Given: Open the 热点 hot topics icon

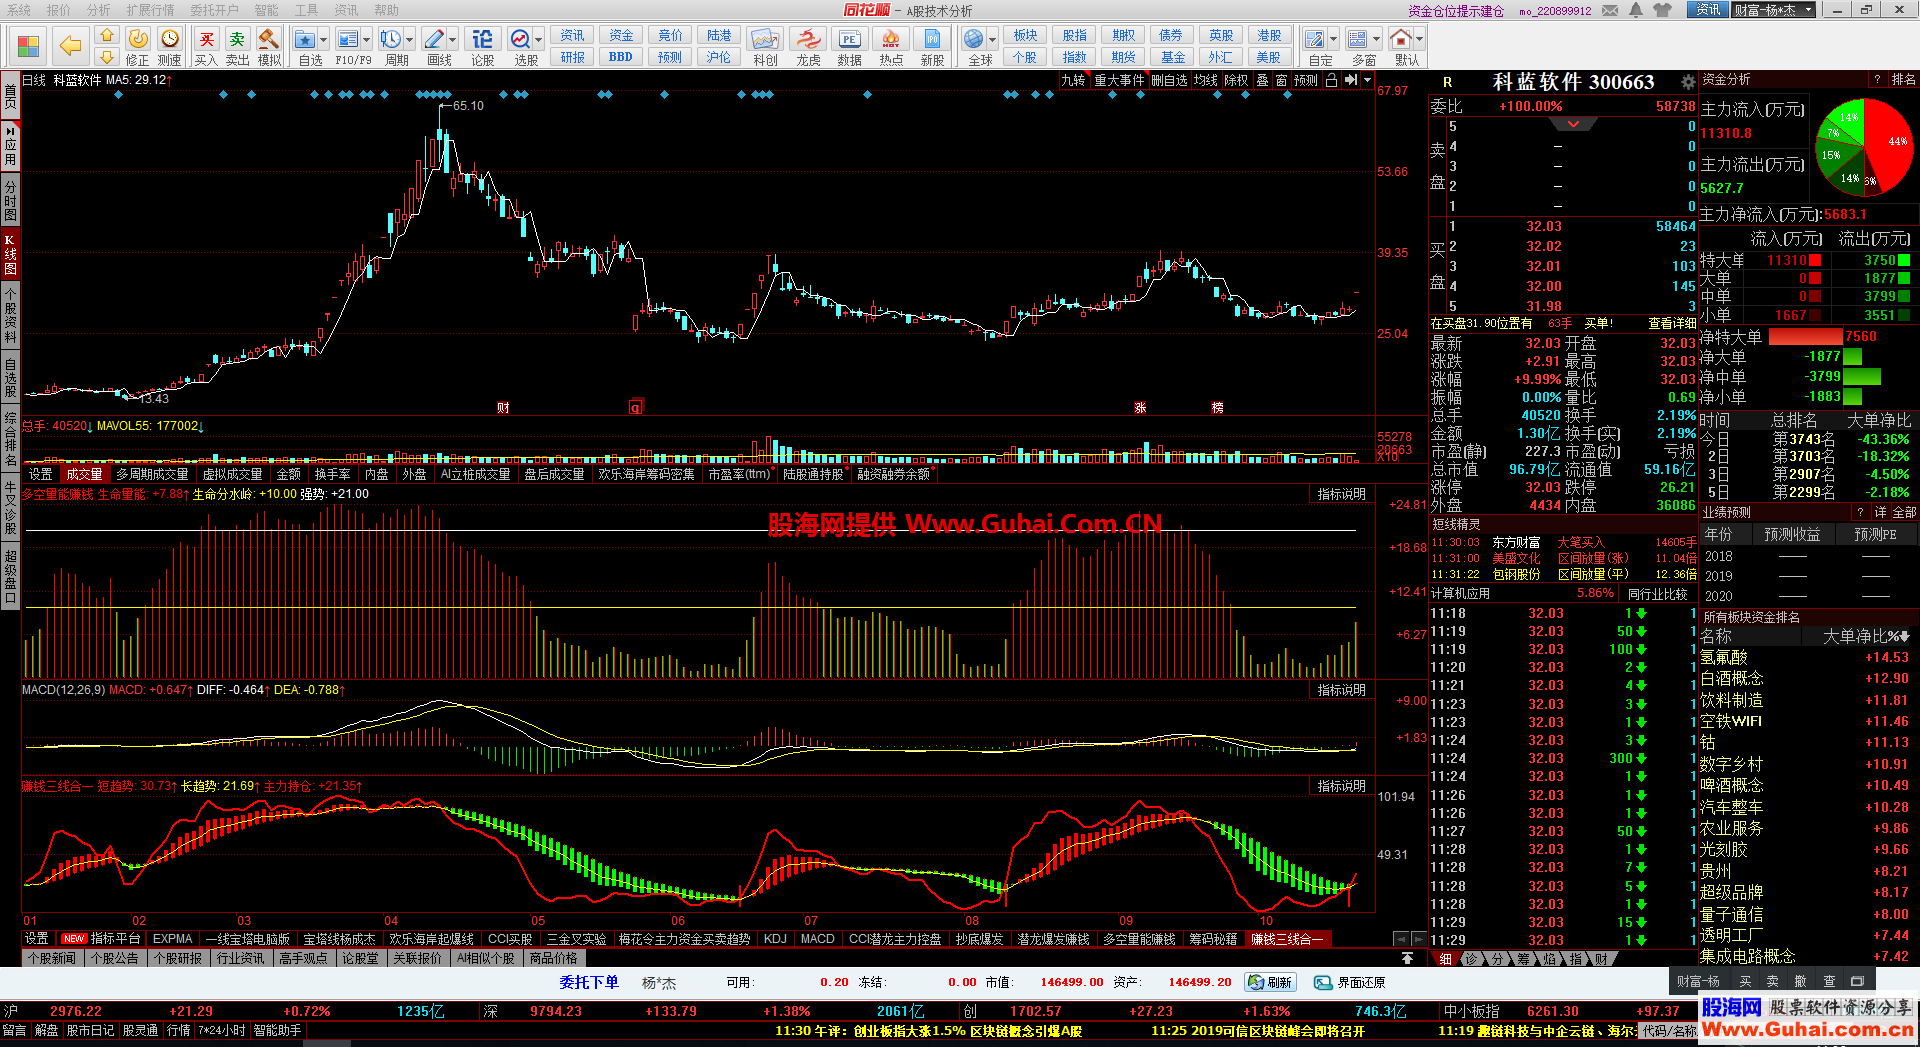Looking at the screenshot, I should tap(891, 46).
